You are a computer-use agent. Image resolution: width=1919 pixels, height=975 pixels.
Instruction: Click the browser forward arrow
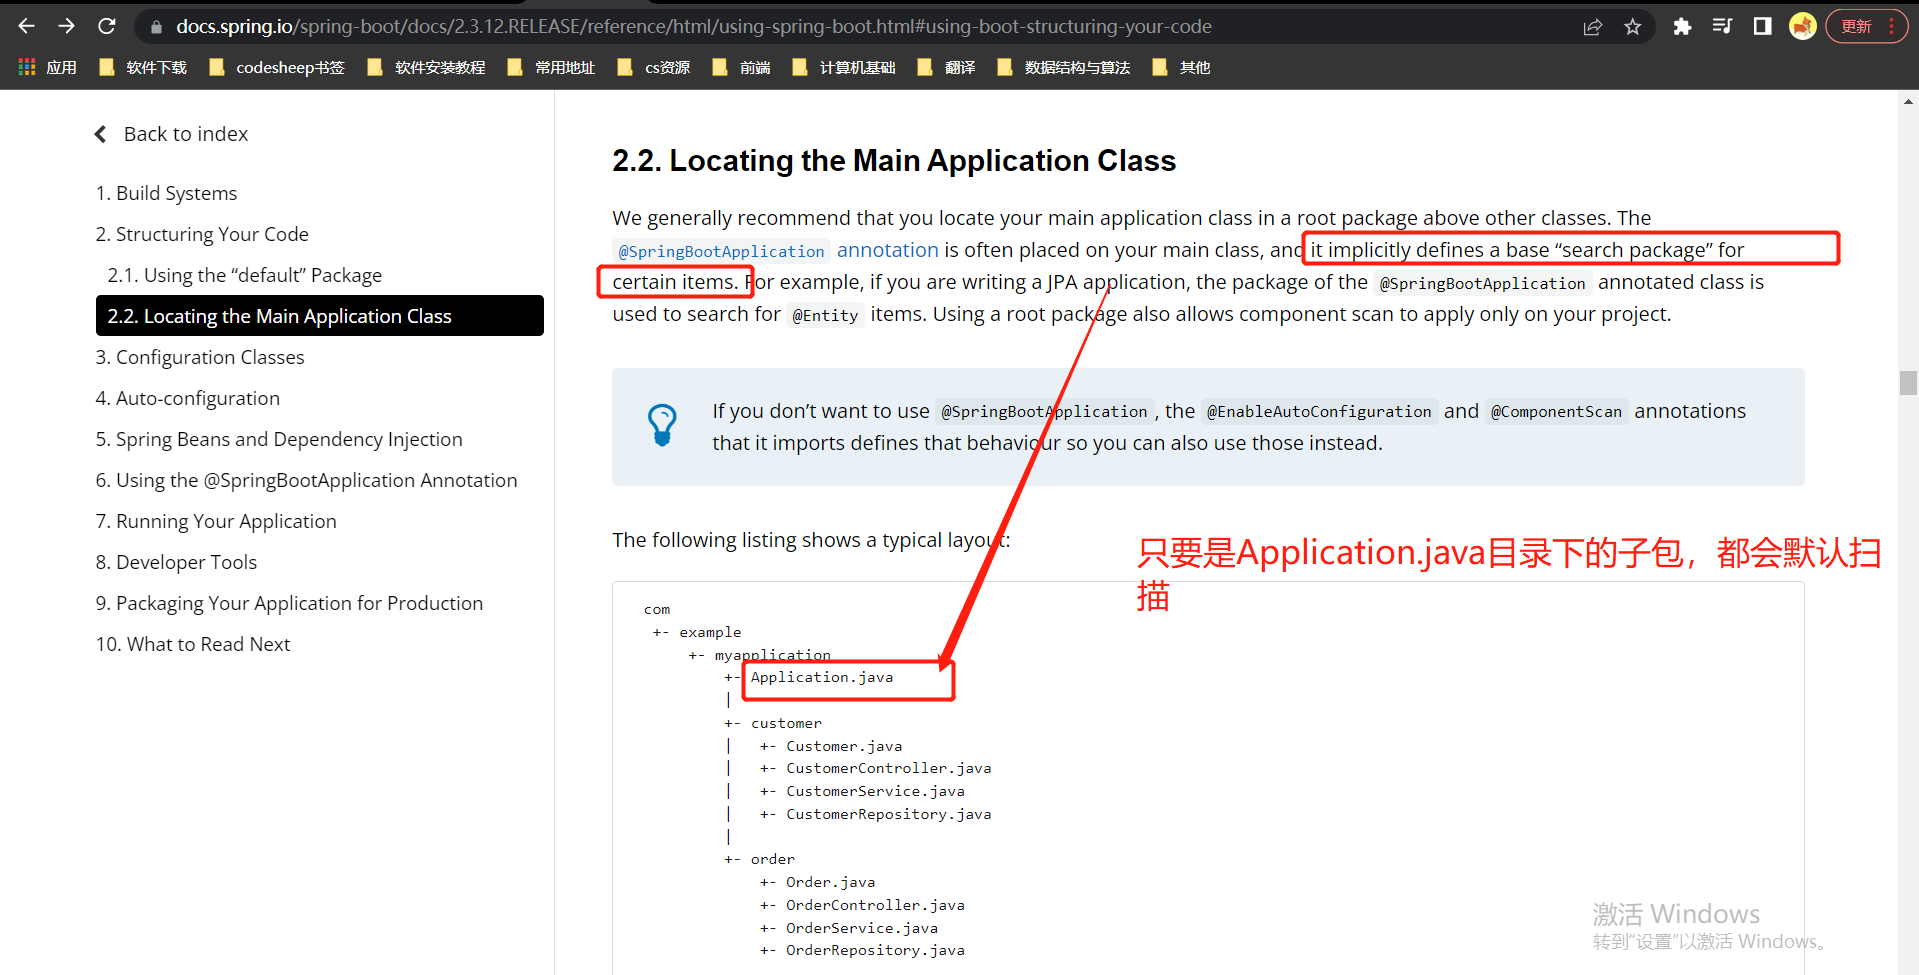tap(67, 26)
